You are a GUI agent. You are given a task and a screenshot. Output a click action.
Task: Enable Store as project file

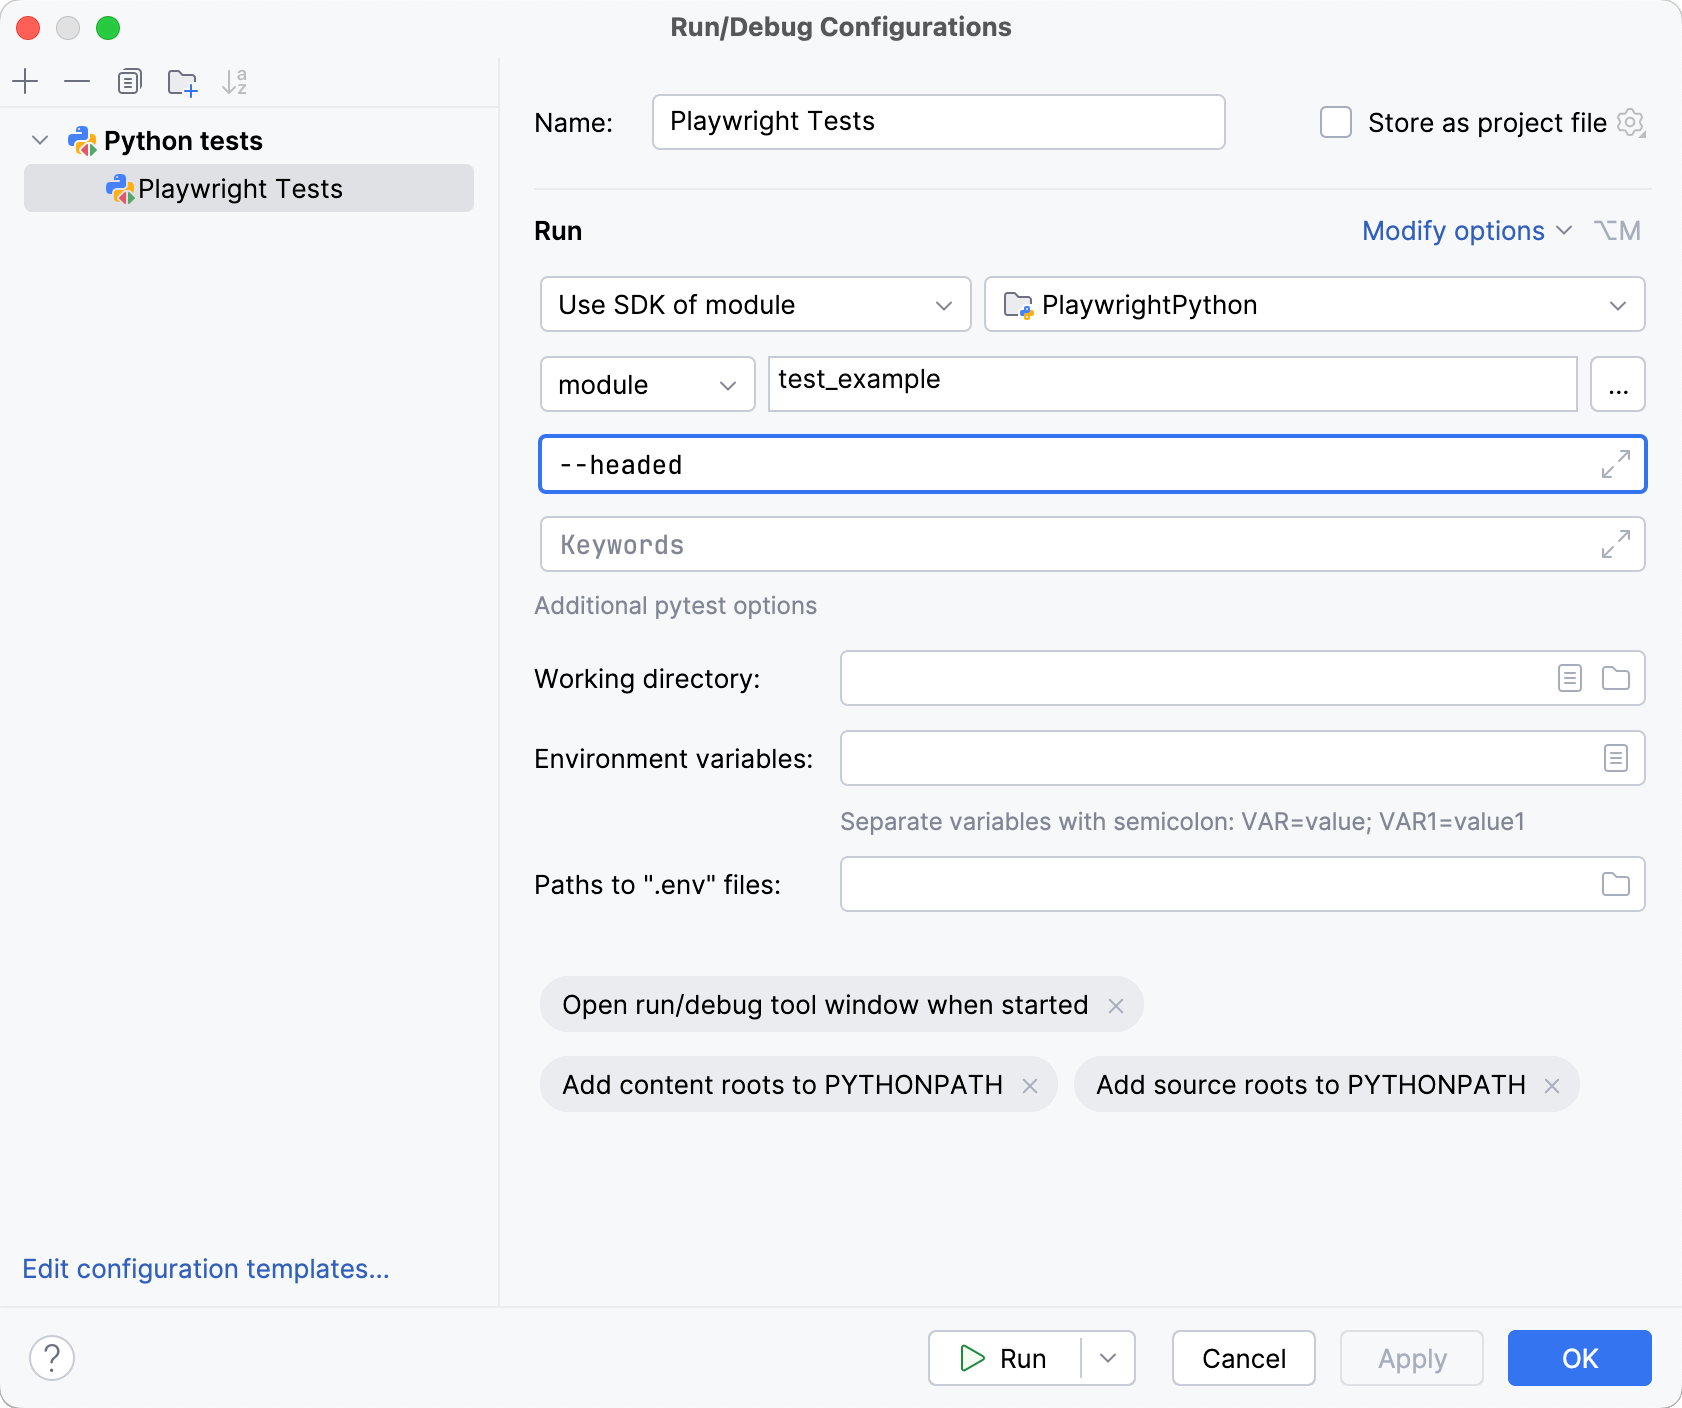tap(1336, 122)
